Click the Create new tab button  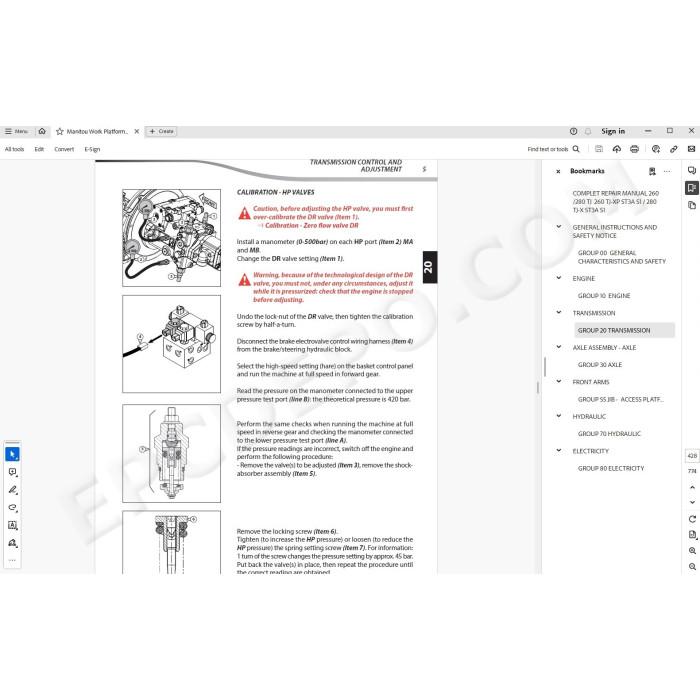point(161,131)
